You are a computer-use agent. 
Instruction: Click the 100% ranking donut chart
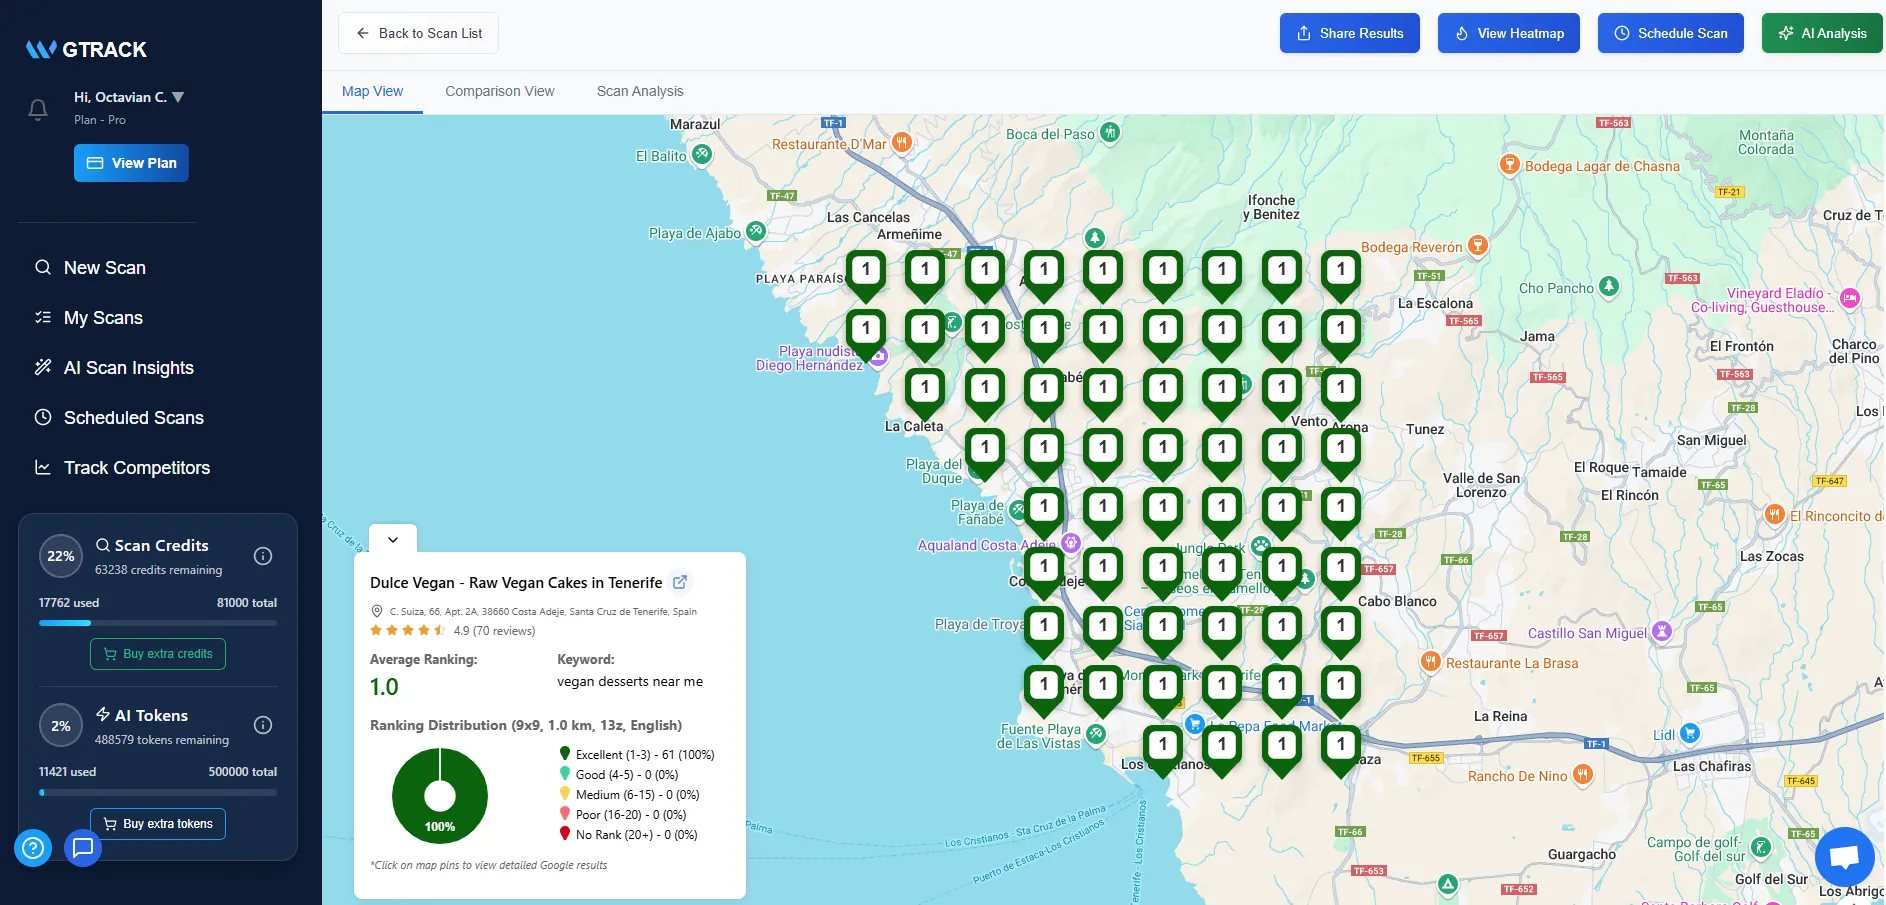click(440, 795)
